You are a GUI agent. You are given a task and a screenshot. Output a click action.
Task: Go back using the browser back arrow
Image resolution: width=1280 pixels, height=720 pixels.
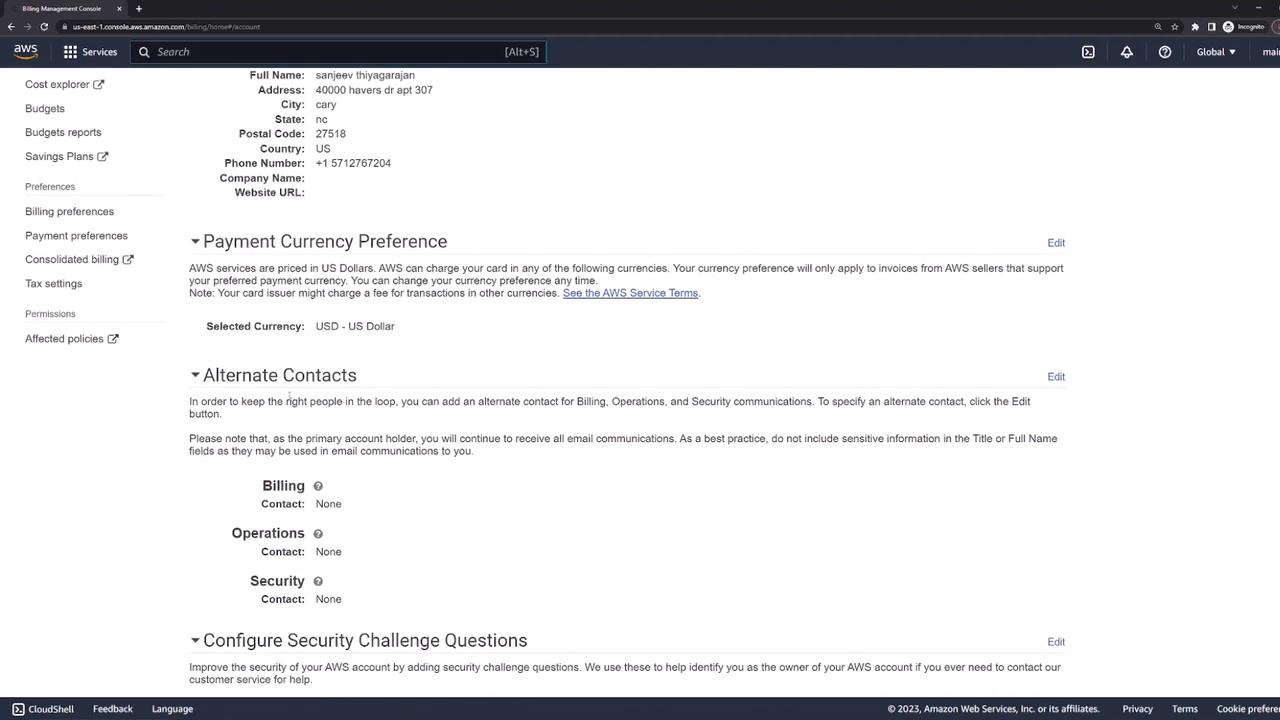pos(11,27)
